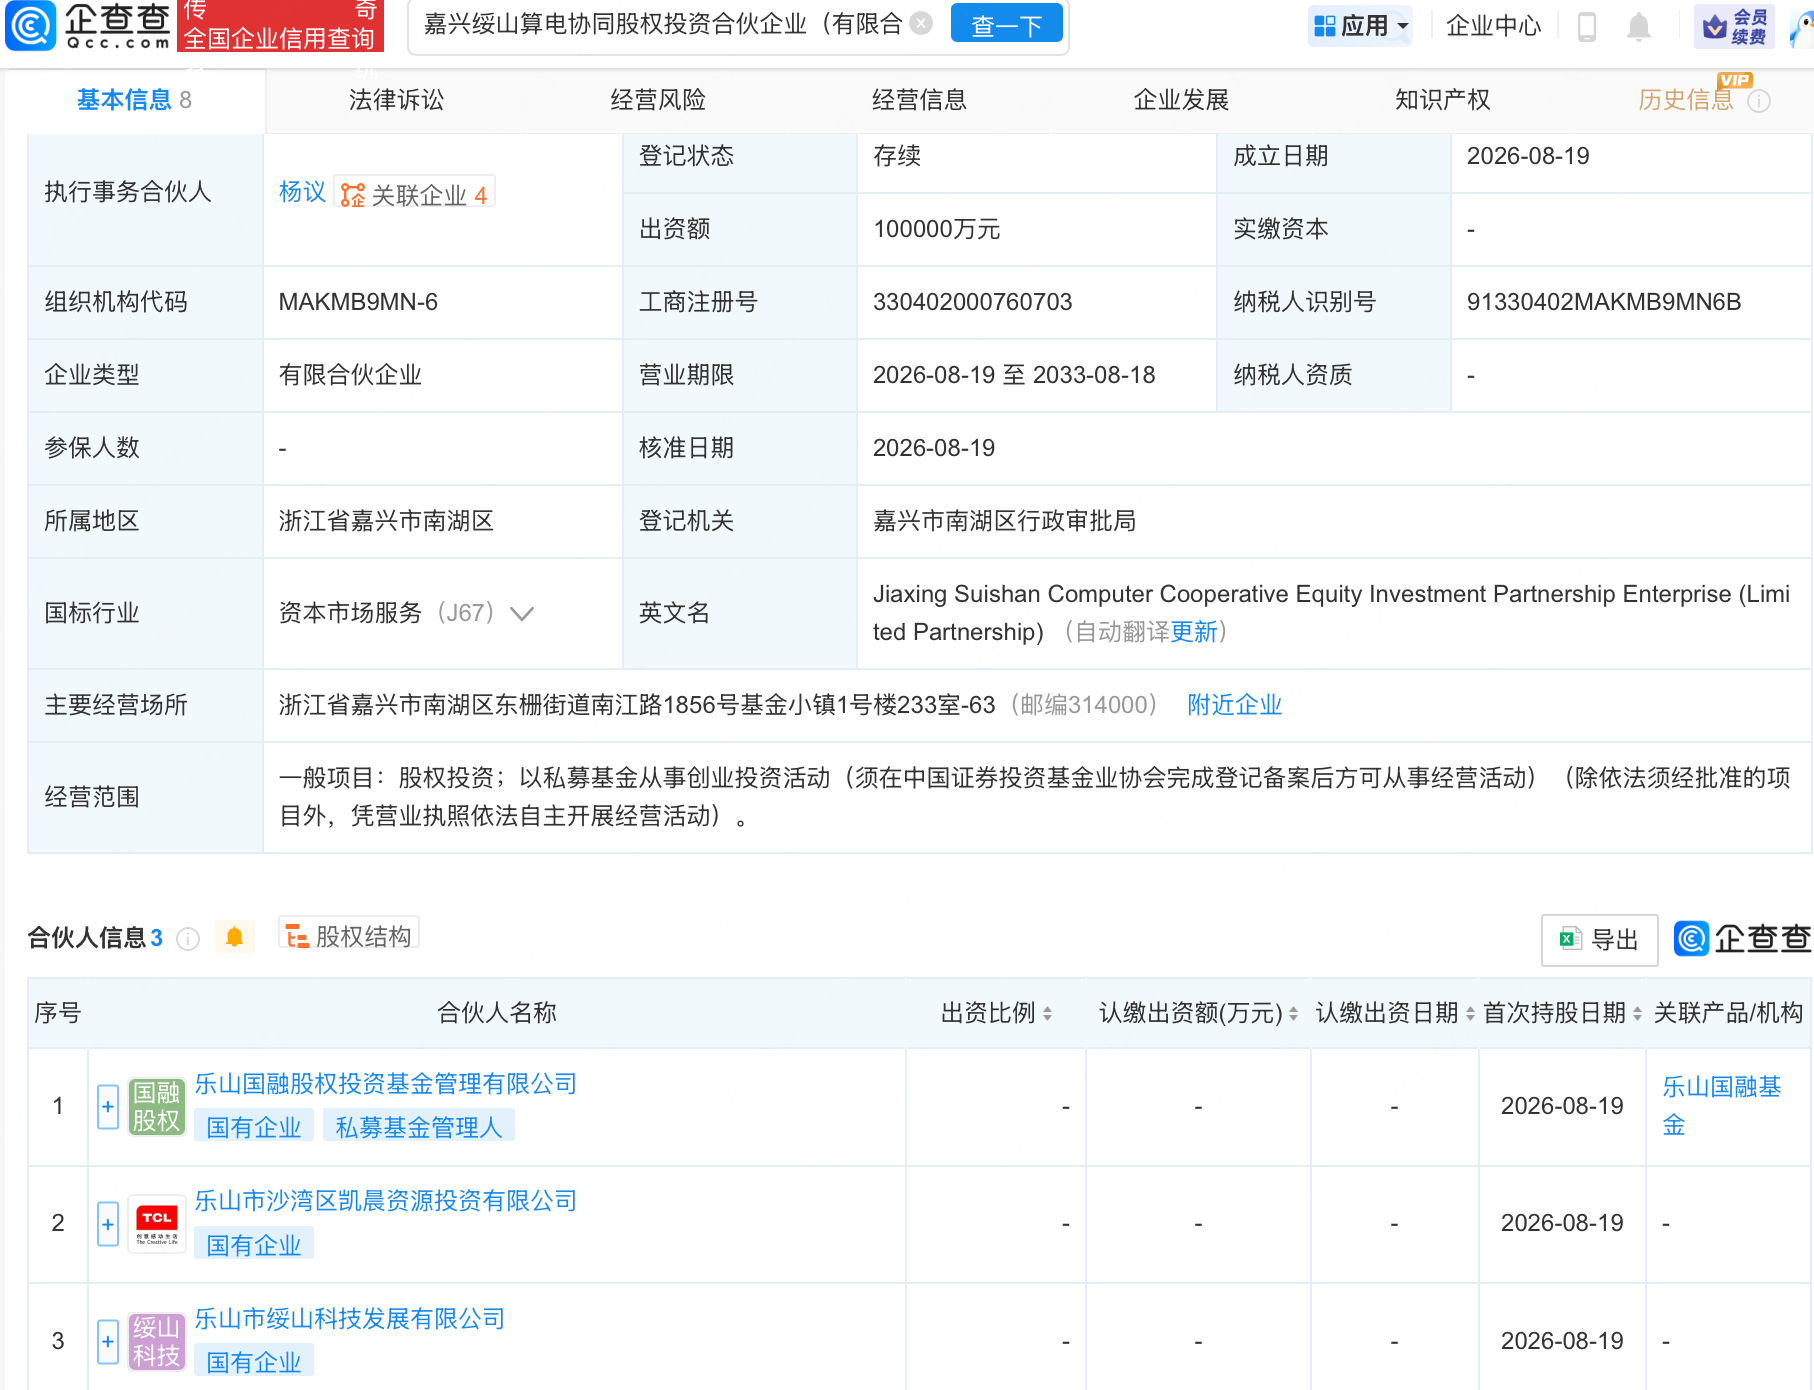1814x1390 pixels.
Task: Switch to the 法律诉讼 tab
Action: [396, 100]
